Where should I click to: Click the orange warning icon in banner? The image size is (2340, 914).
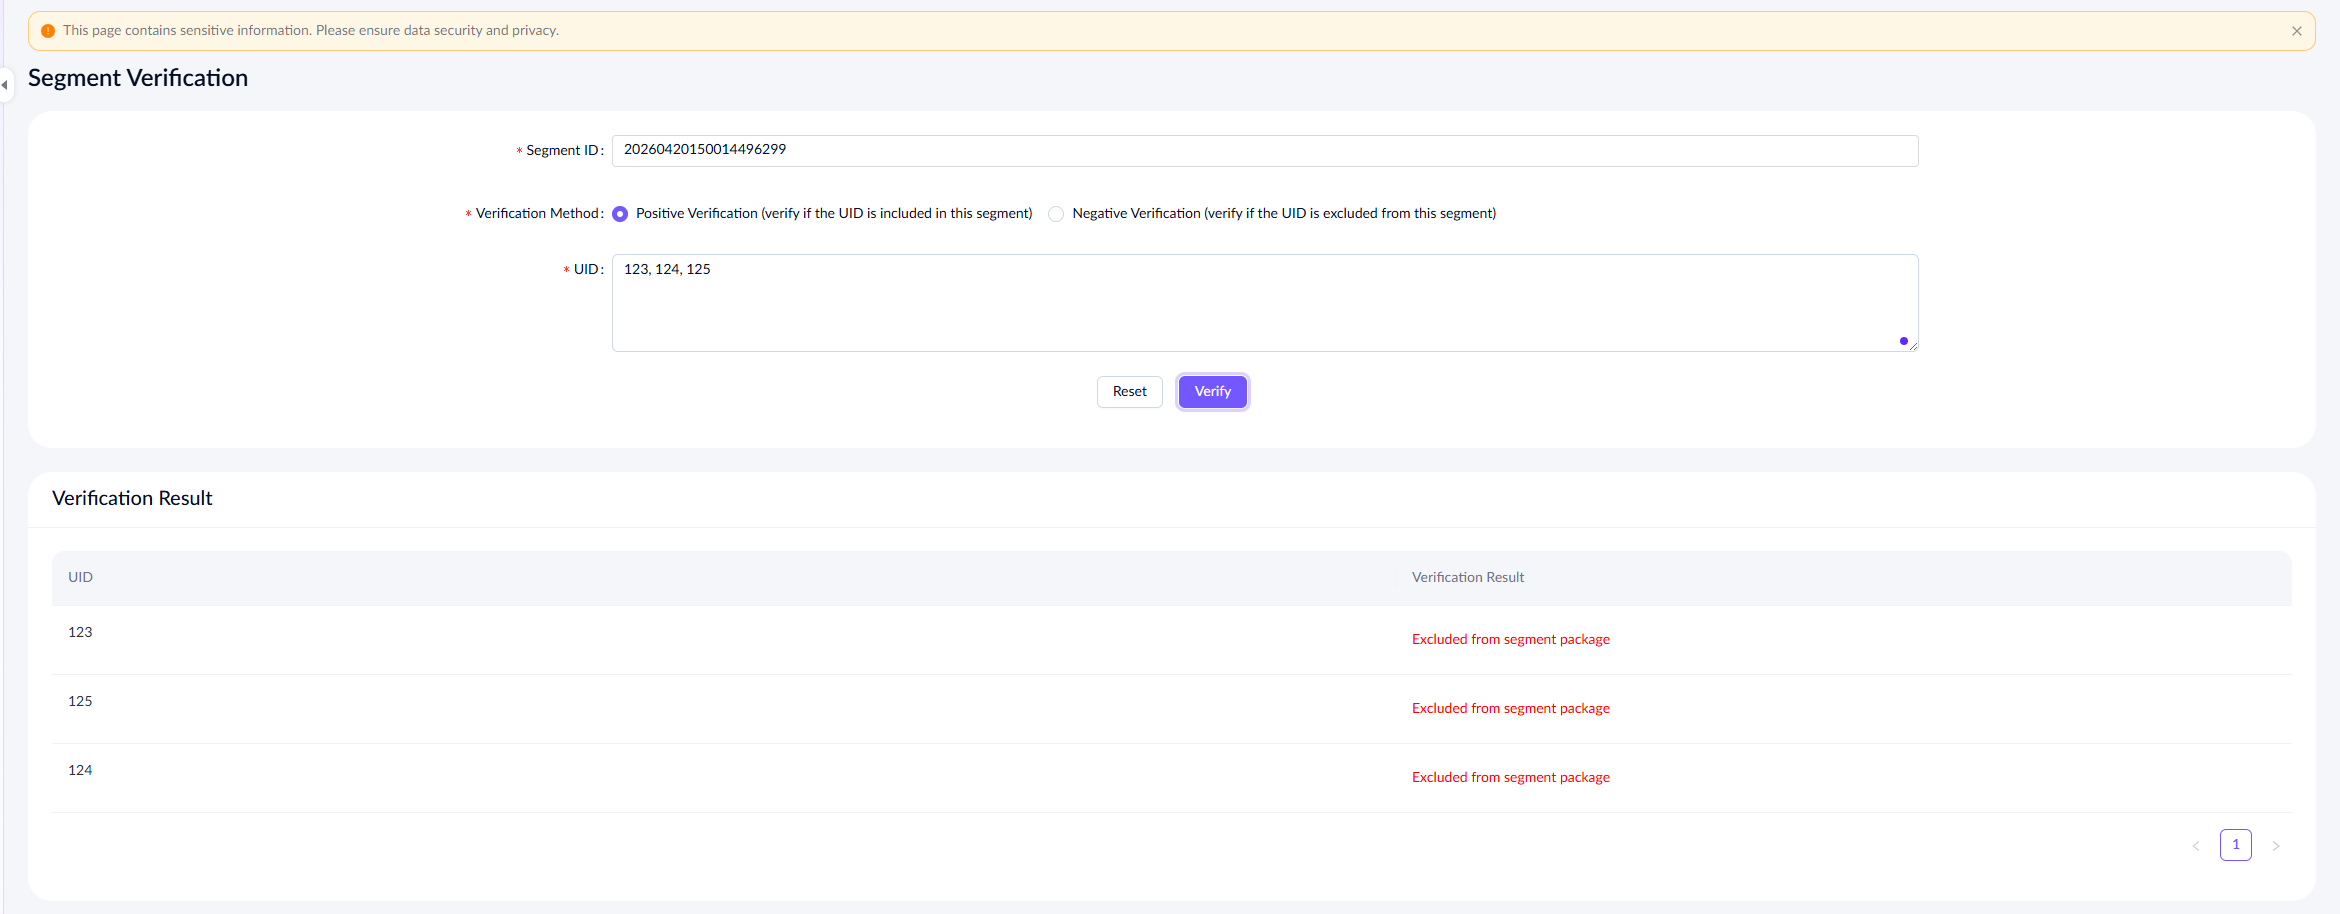tap(48, 31)
